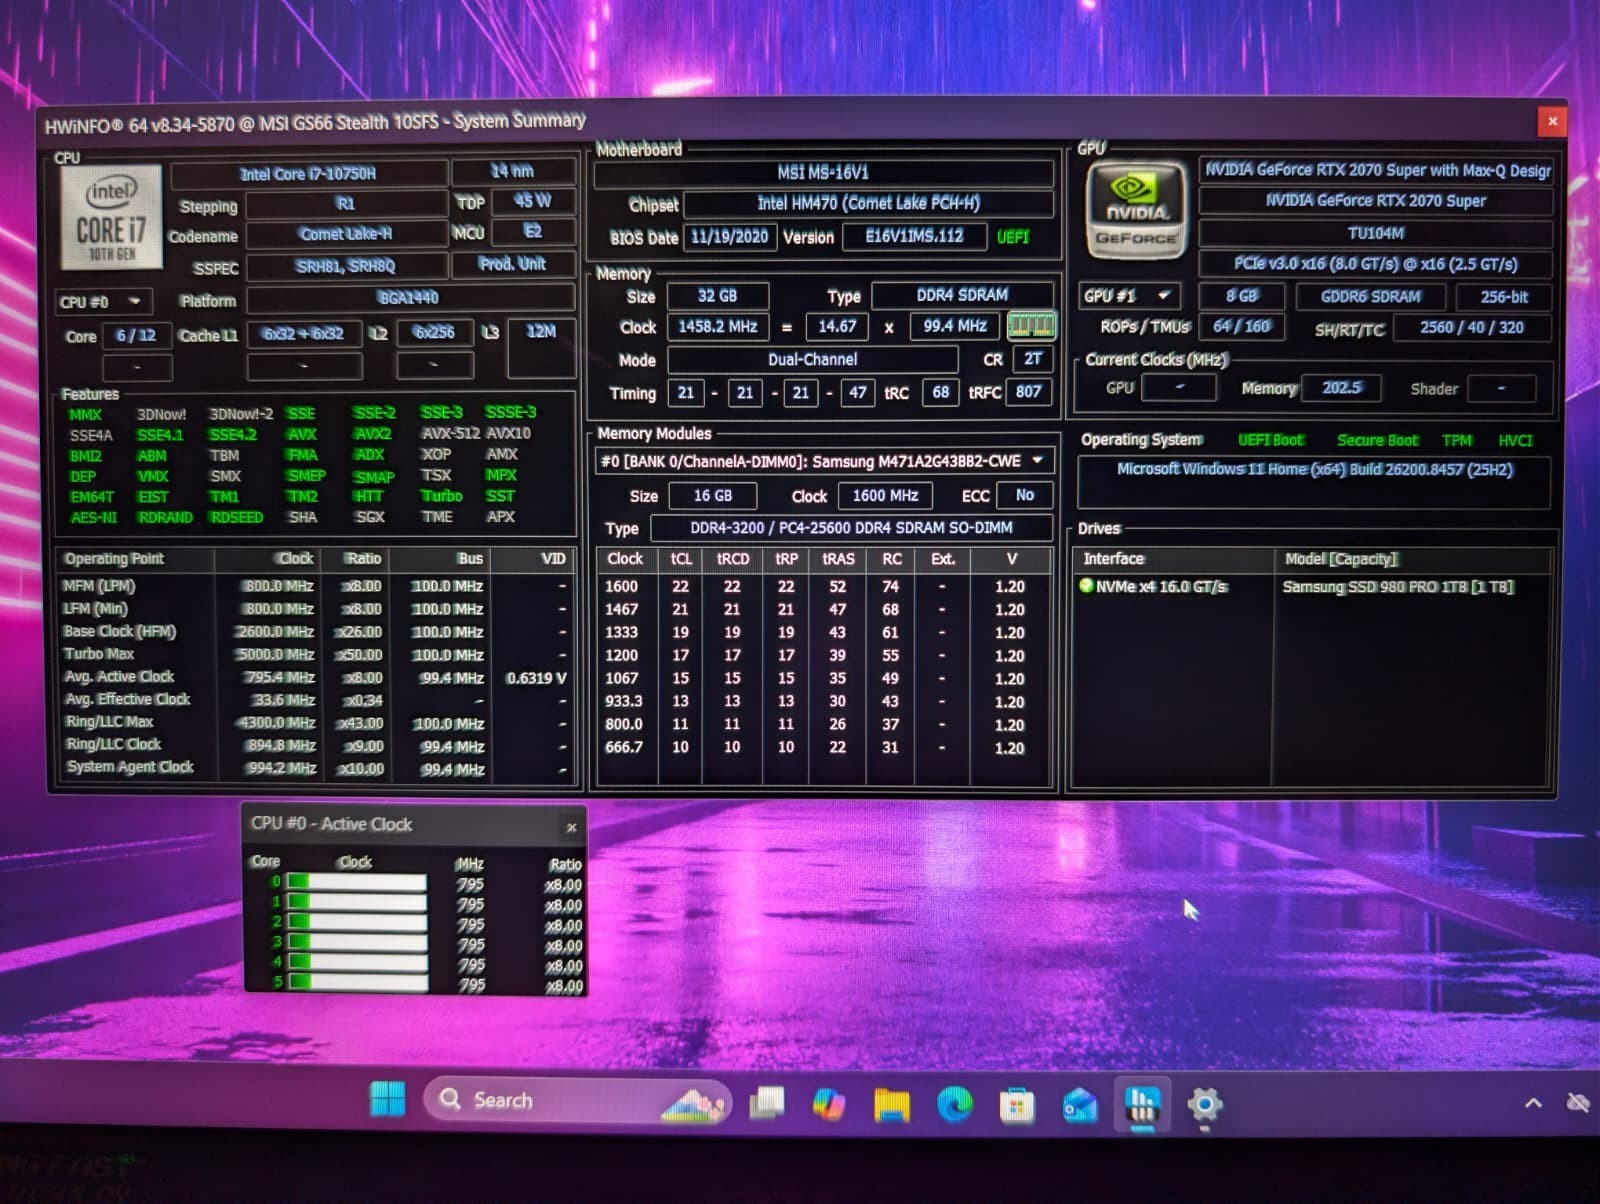Click the MSI MS-16V1 motherboard field
This screenshot has width=1600, height=1204.
click(x=824, y=173)
